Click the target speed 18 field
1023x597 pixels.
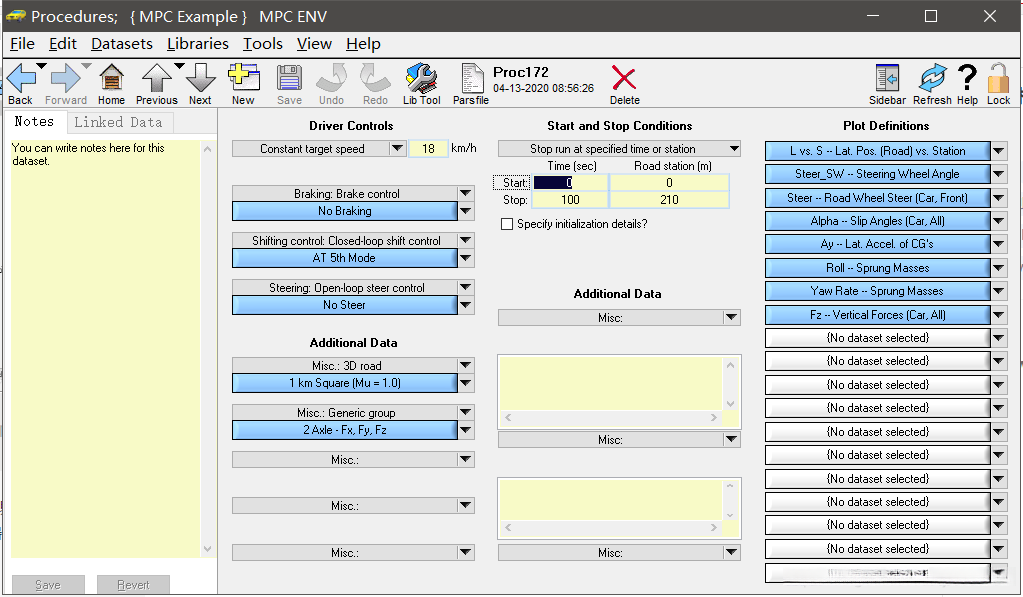pos(429,149)
